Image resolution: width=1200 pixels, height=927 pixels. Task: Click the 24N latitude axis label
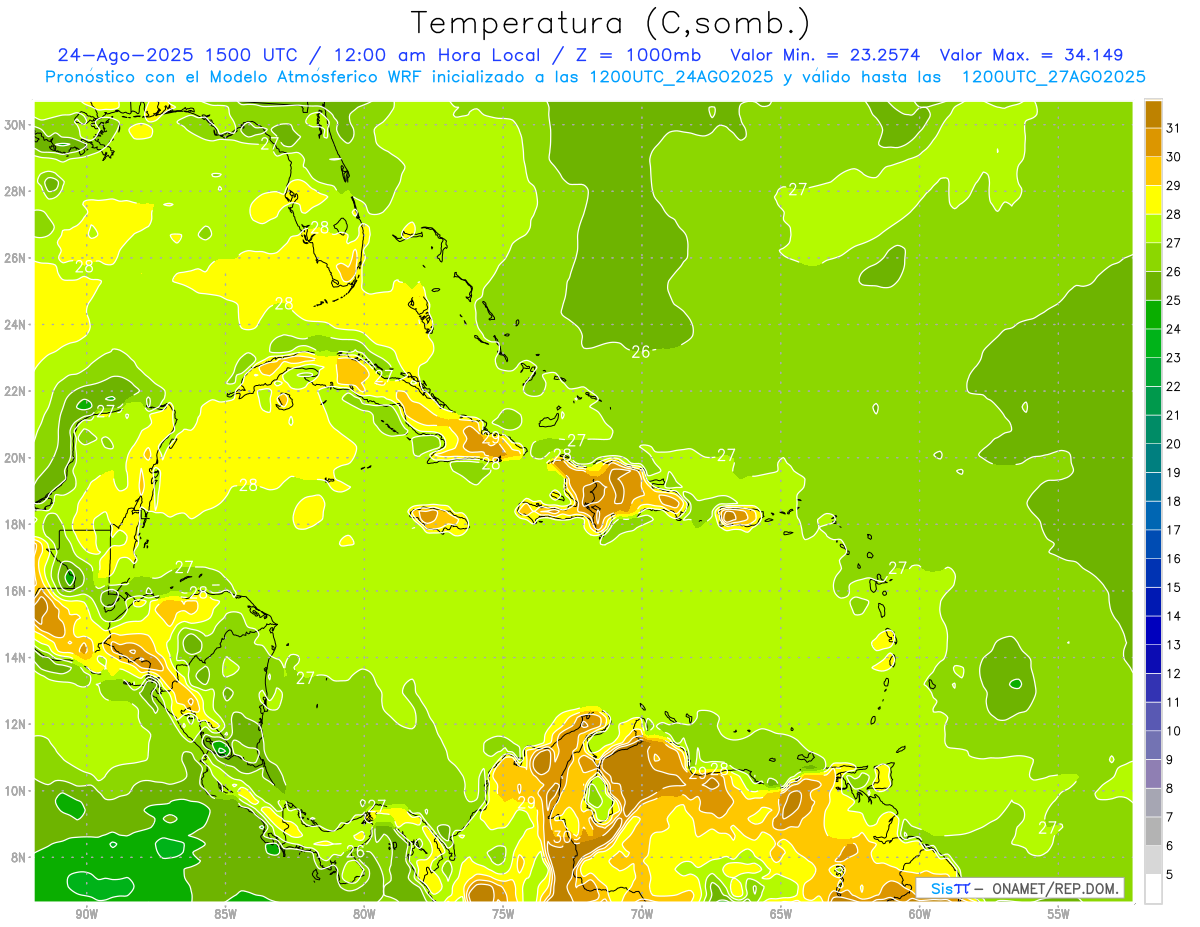point(14,324)
